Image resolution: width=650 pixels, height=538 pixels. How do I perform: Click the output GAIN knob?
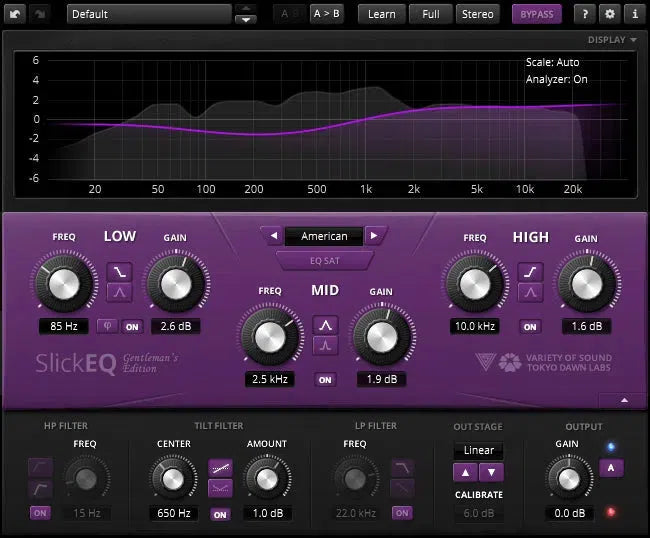[x=568, y=477]
